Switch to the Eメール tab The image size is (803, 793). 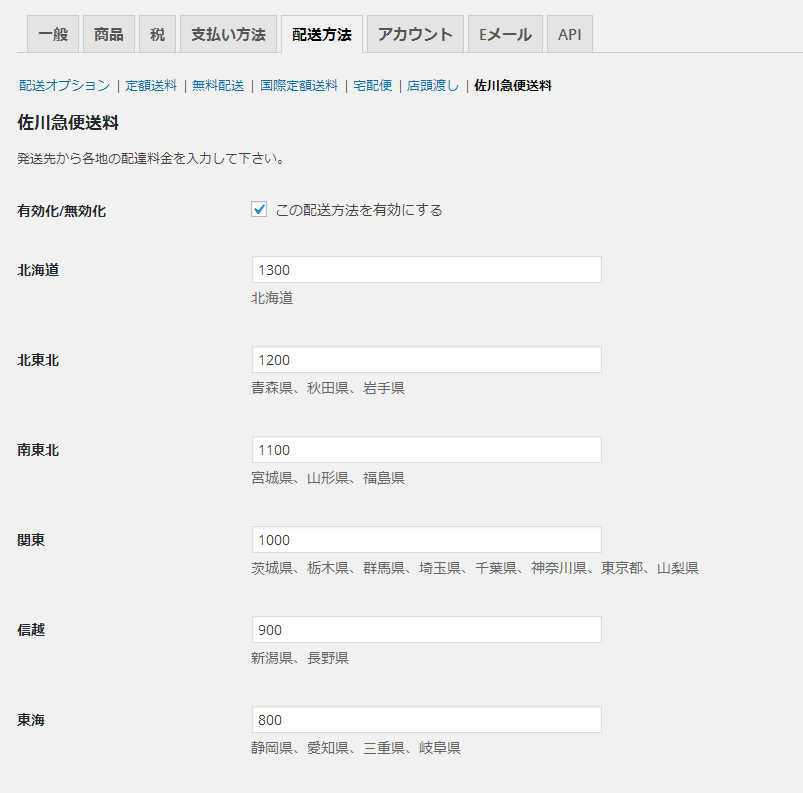coord(505,34)
